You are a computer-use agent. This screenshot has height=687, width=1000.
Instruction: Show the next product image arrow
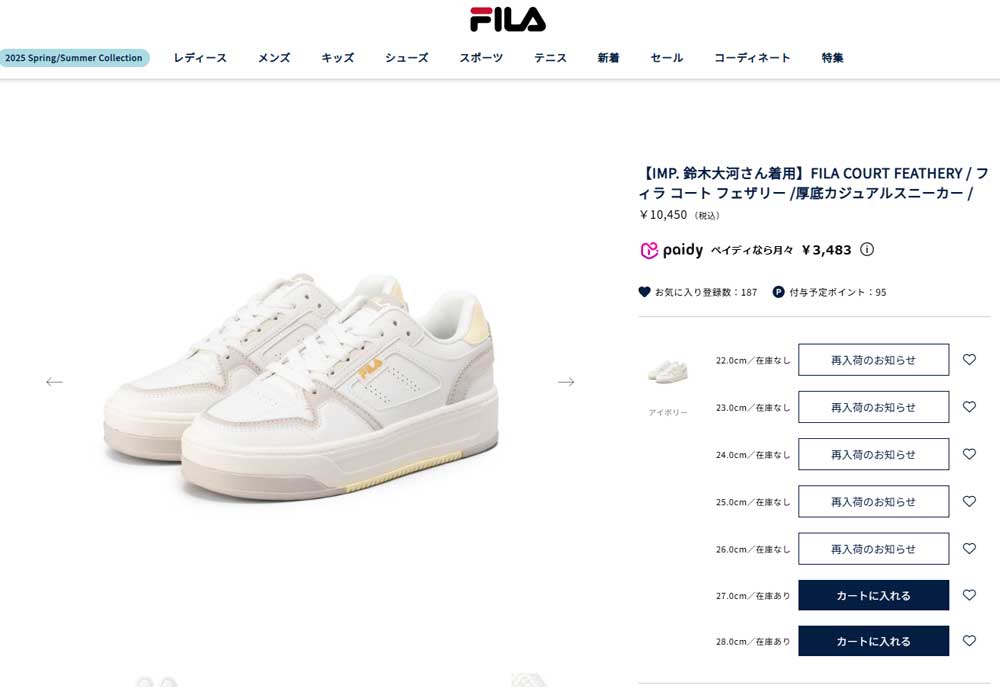566,381
